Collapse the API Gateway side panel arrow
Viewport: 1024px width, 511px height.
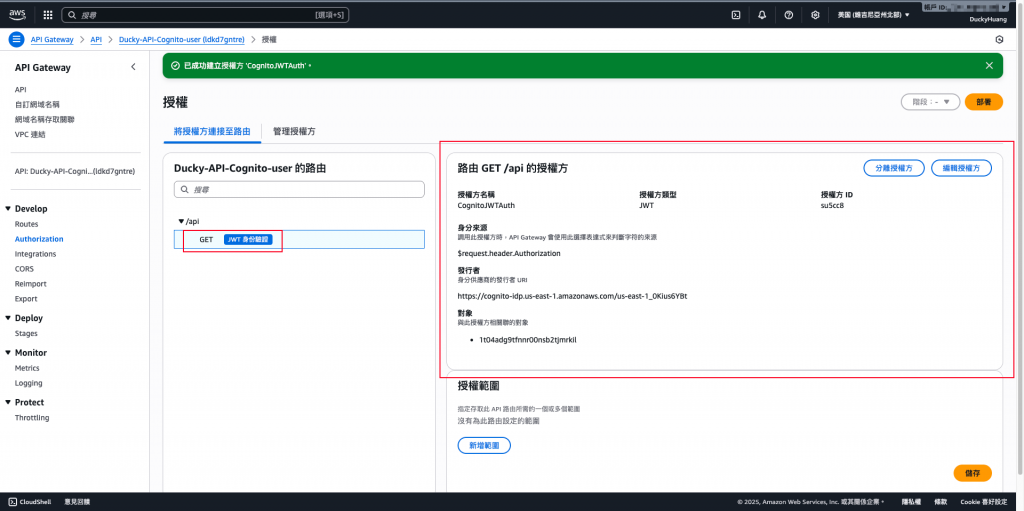coord(133,67)
